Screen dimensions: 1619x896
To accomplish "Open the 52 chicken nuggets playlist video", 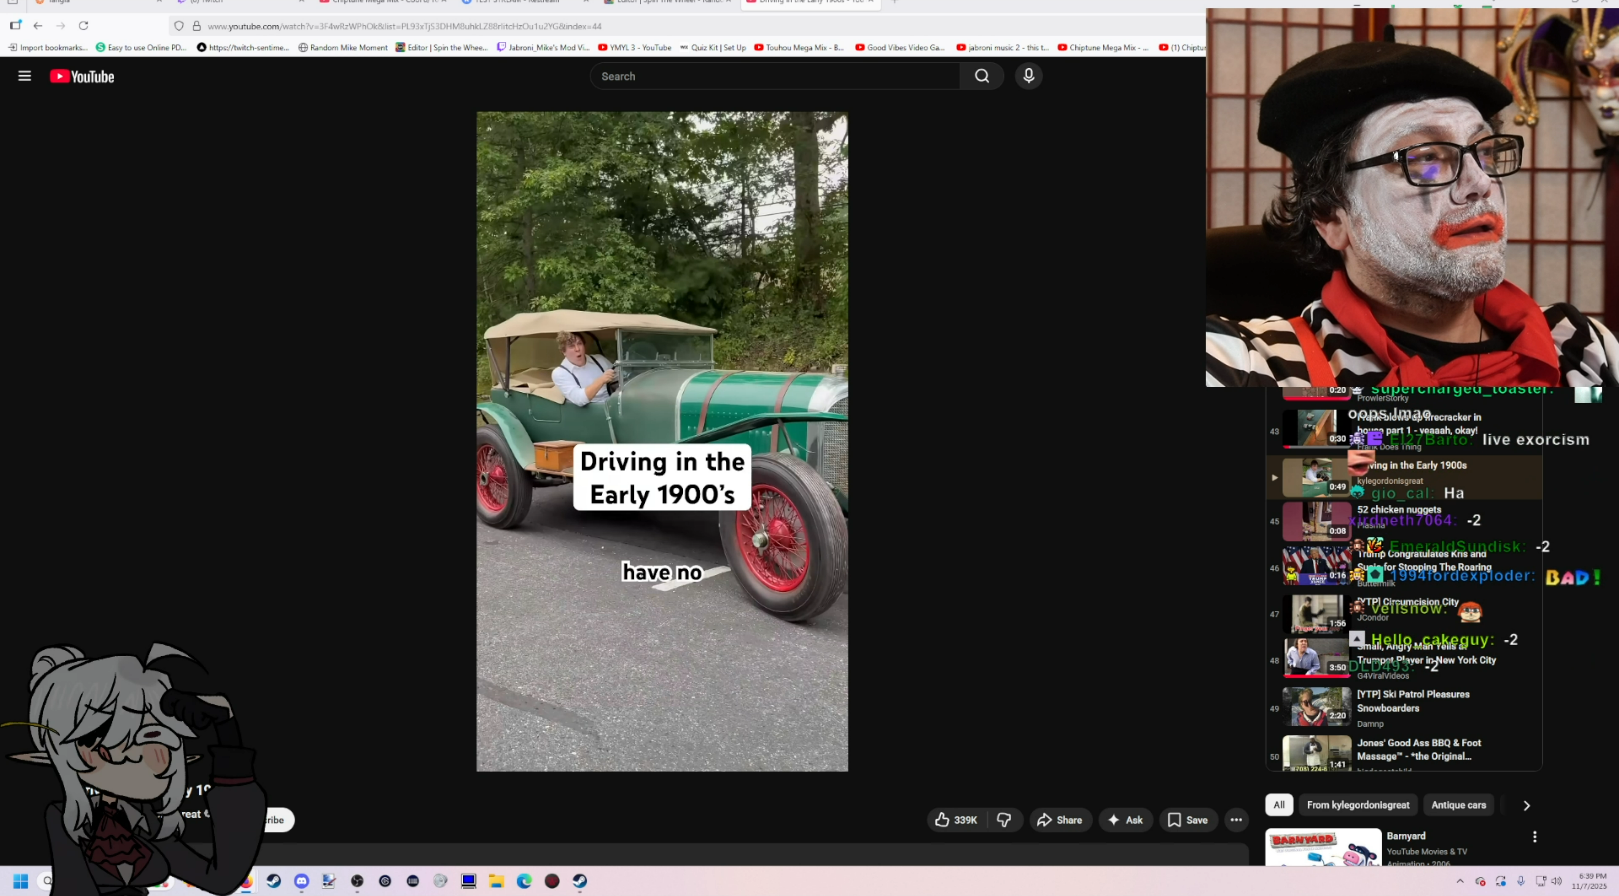I will (x=1405, y=521).
